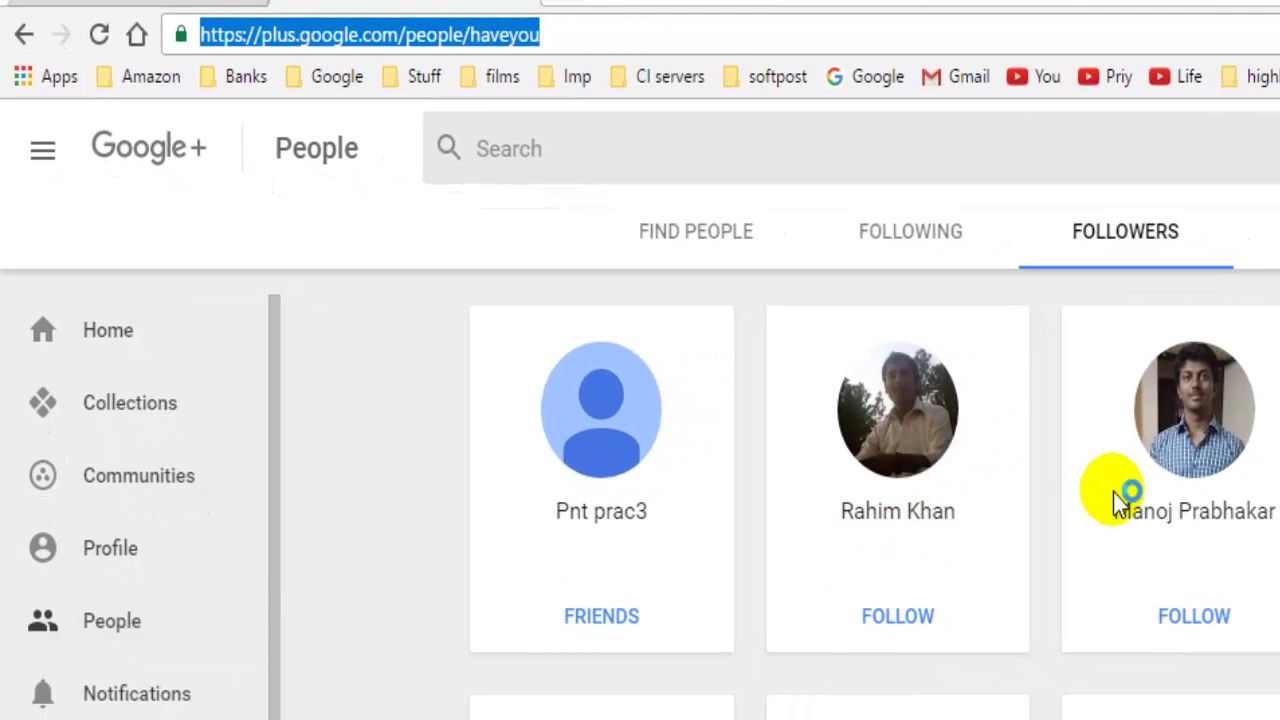Viewport: 1280px width, 720px height.
Task: Open Notifications bell in sidebar
Action: click(42, 693)
